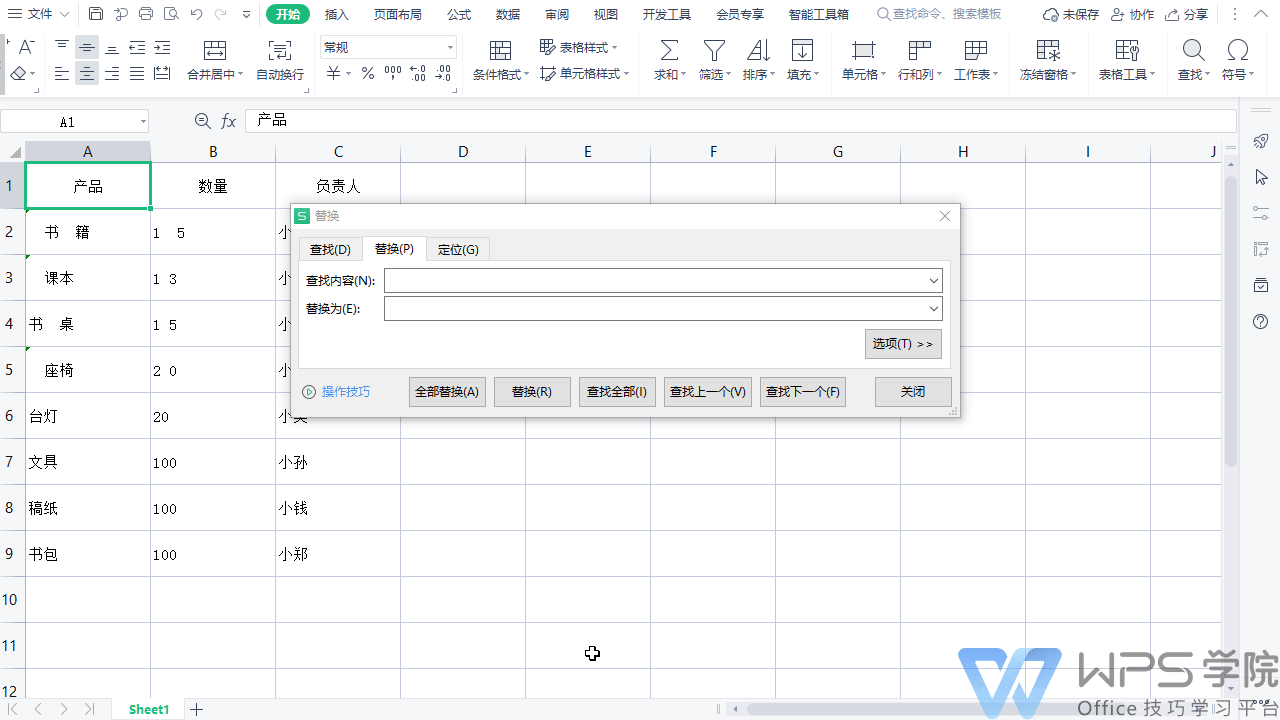Click the justify alignment icon
This screenshot has width=1280, height=720.
137,74
